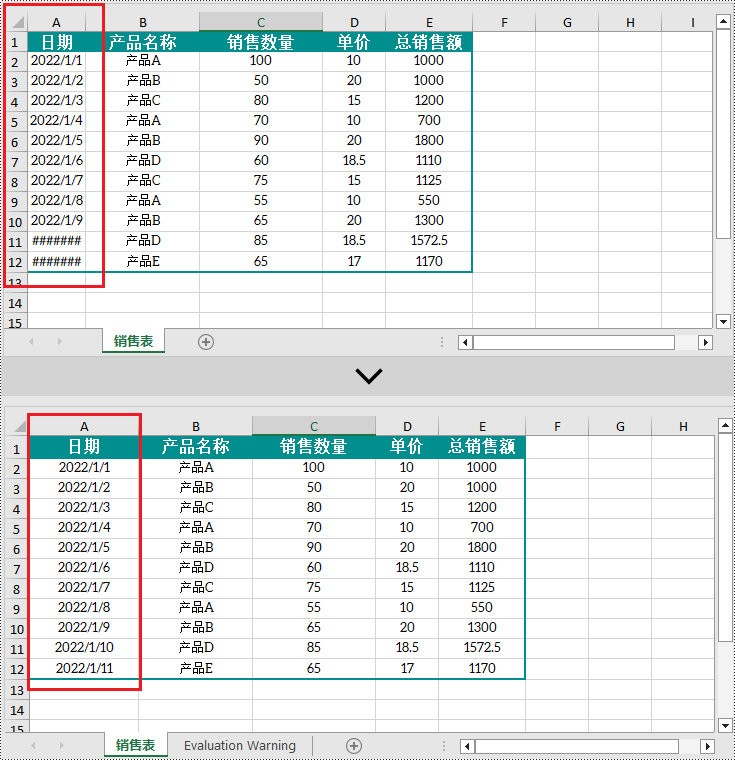Click 2022/1/5 cell in top spreadsheet

(x=57, y=141)
